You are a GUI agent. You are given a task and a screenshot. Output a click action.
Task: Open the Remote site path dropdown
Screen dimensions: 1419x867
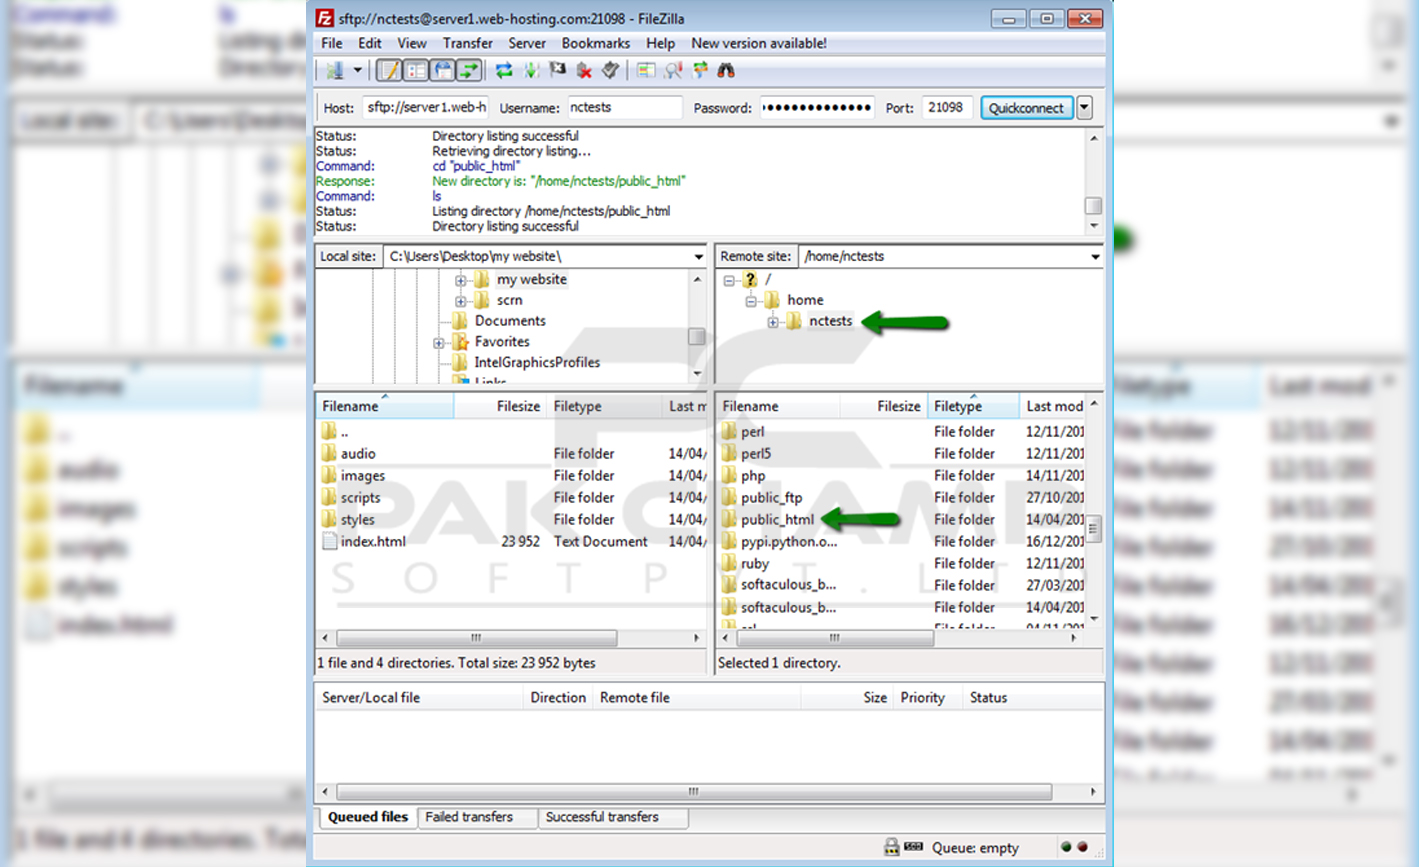(1095, 257)
